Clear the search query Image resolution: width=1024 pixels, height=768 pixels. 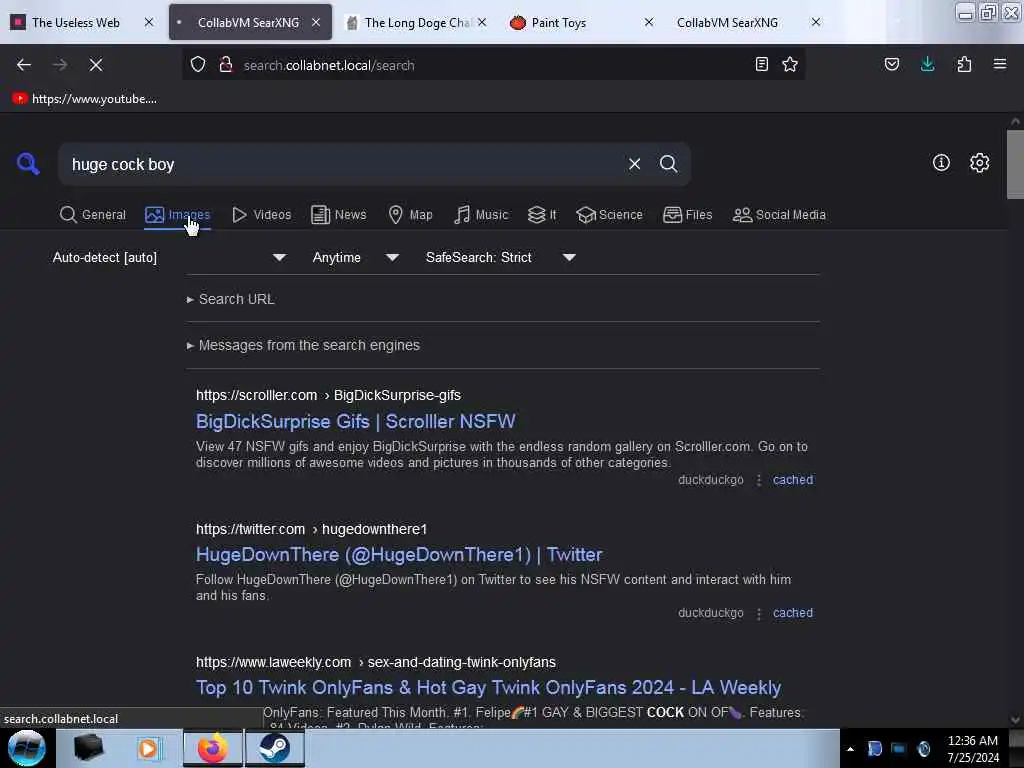point(634,164)
